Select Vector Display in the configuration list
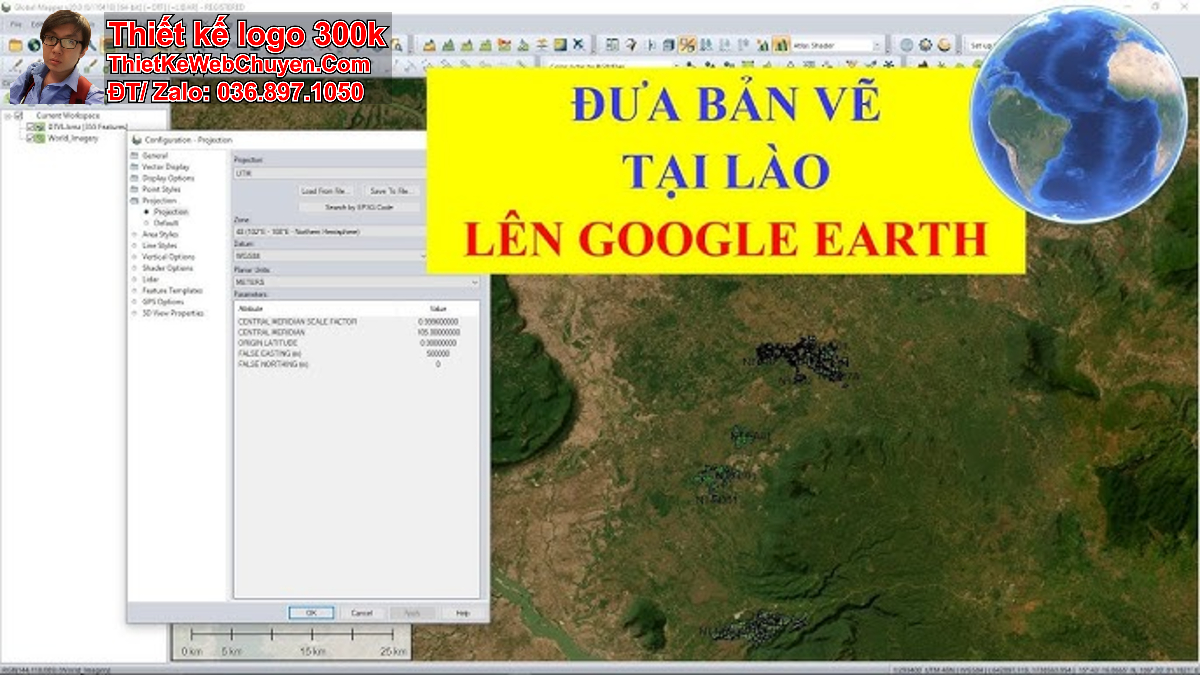Viewport: 1200px width, 675px height. (x=165, y=167)
